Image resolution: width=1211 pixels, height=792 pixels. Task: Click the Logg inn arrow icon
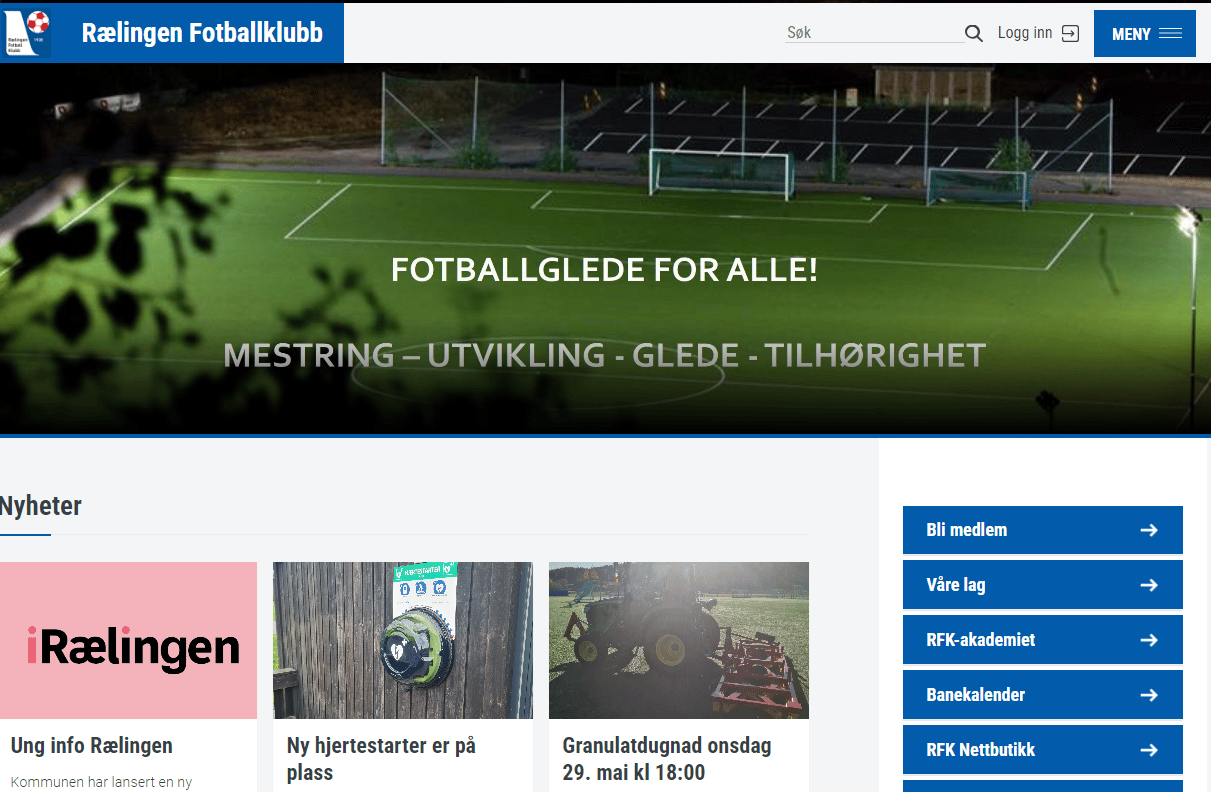1070,33
